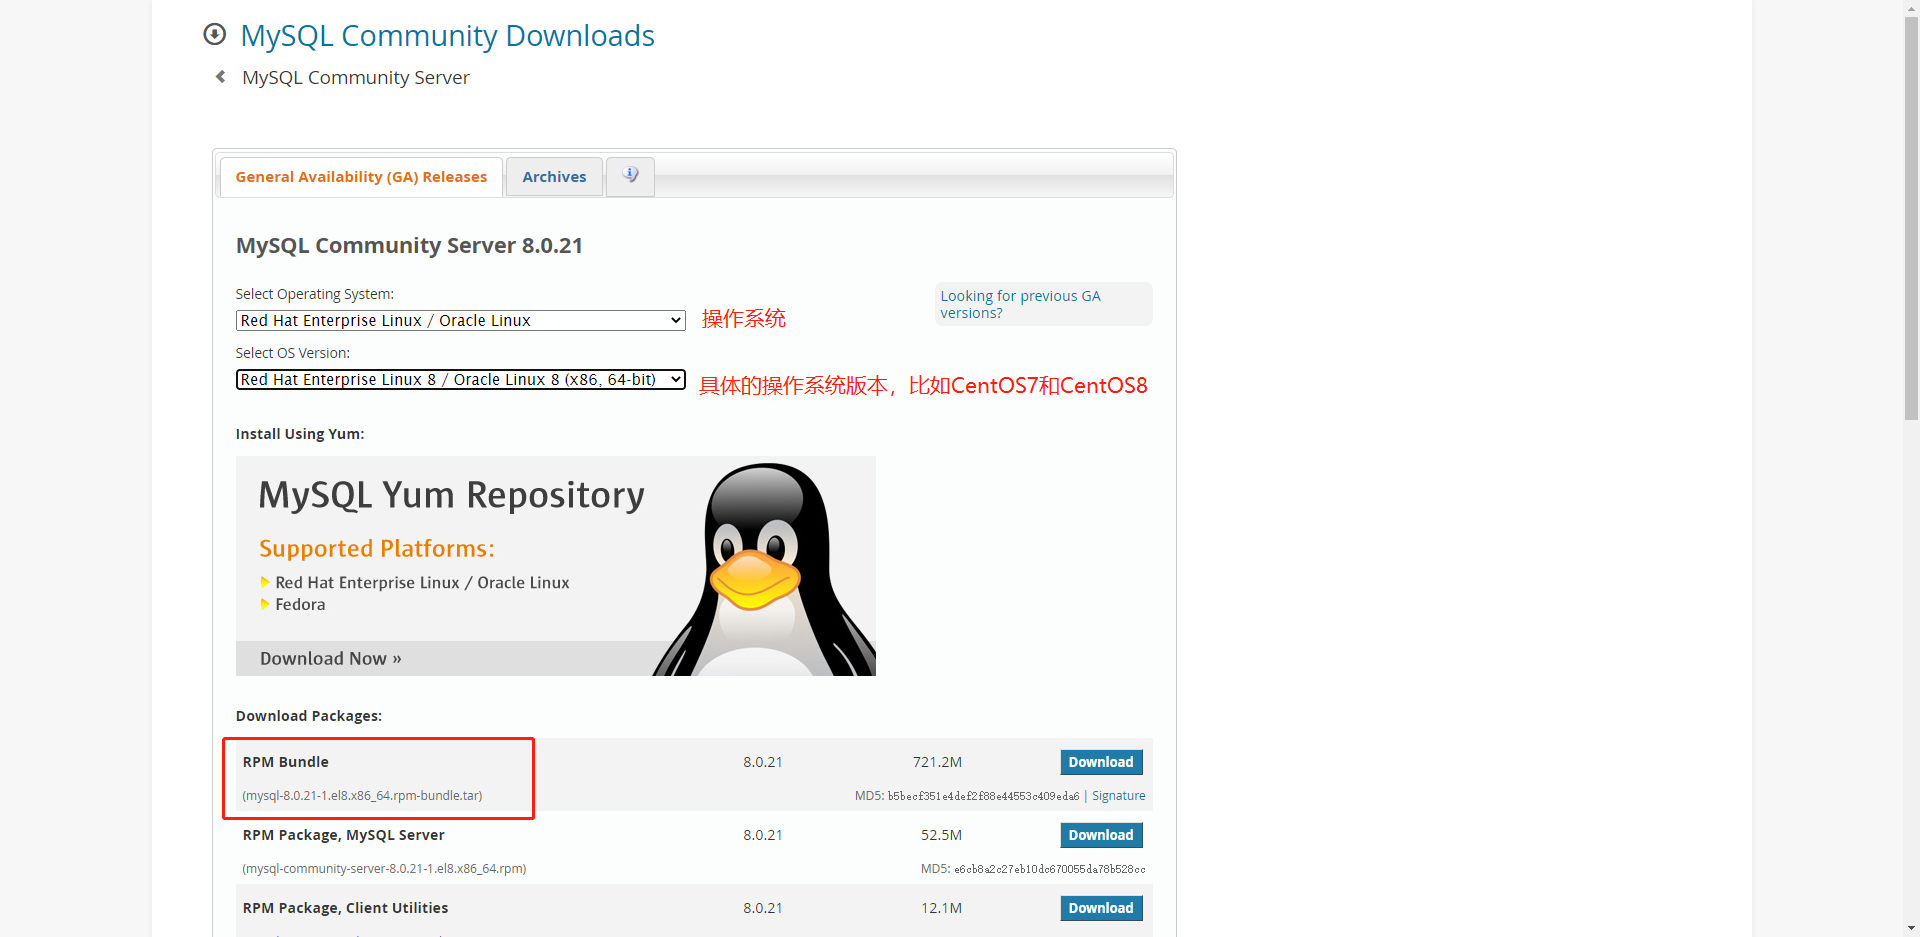Image resolution: width=1920 pixels, height=937 pixels.
Task: Open the Signature link for RPM Bundle
Action: coord(1119,796)
